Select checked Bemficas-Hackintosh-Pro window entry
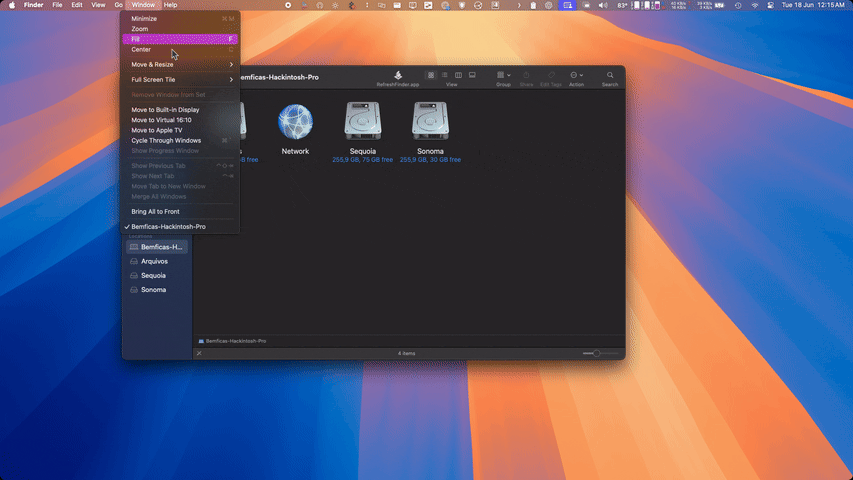853x480 pixels. pyautogui.click(x=180, y=226)
